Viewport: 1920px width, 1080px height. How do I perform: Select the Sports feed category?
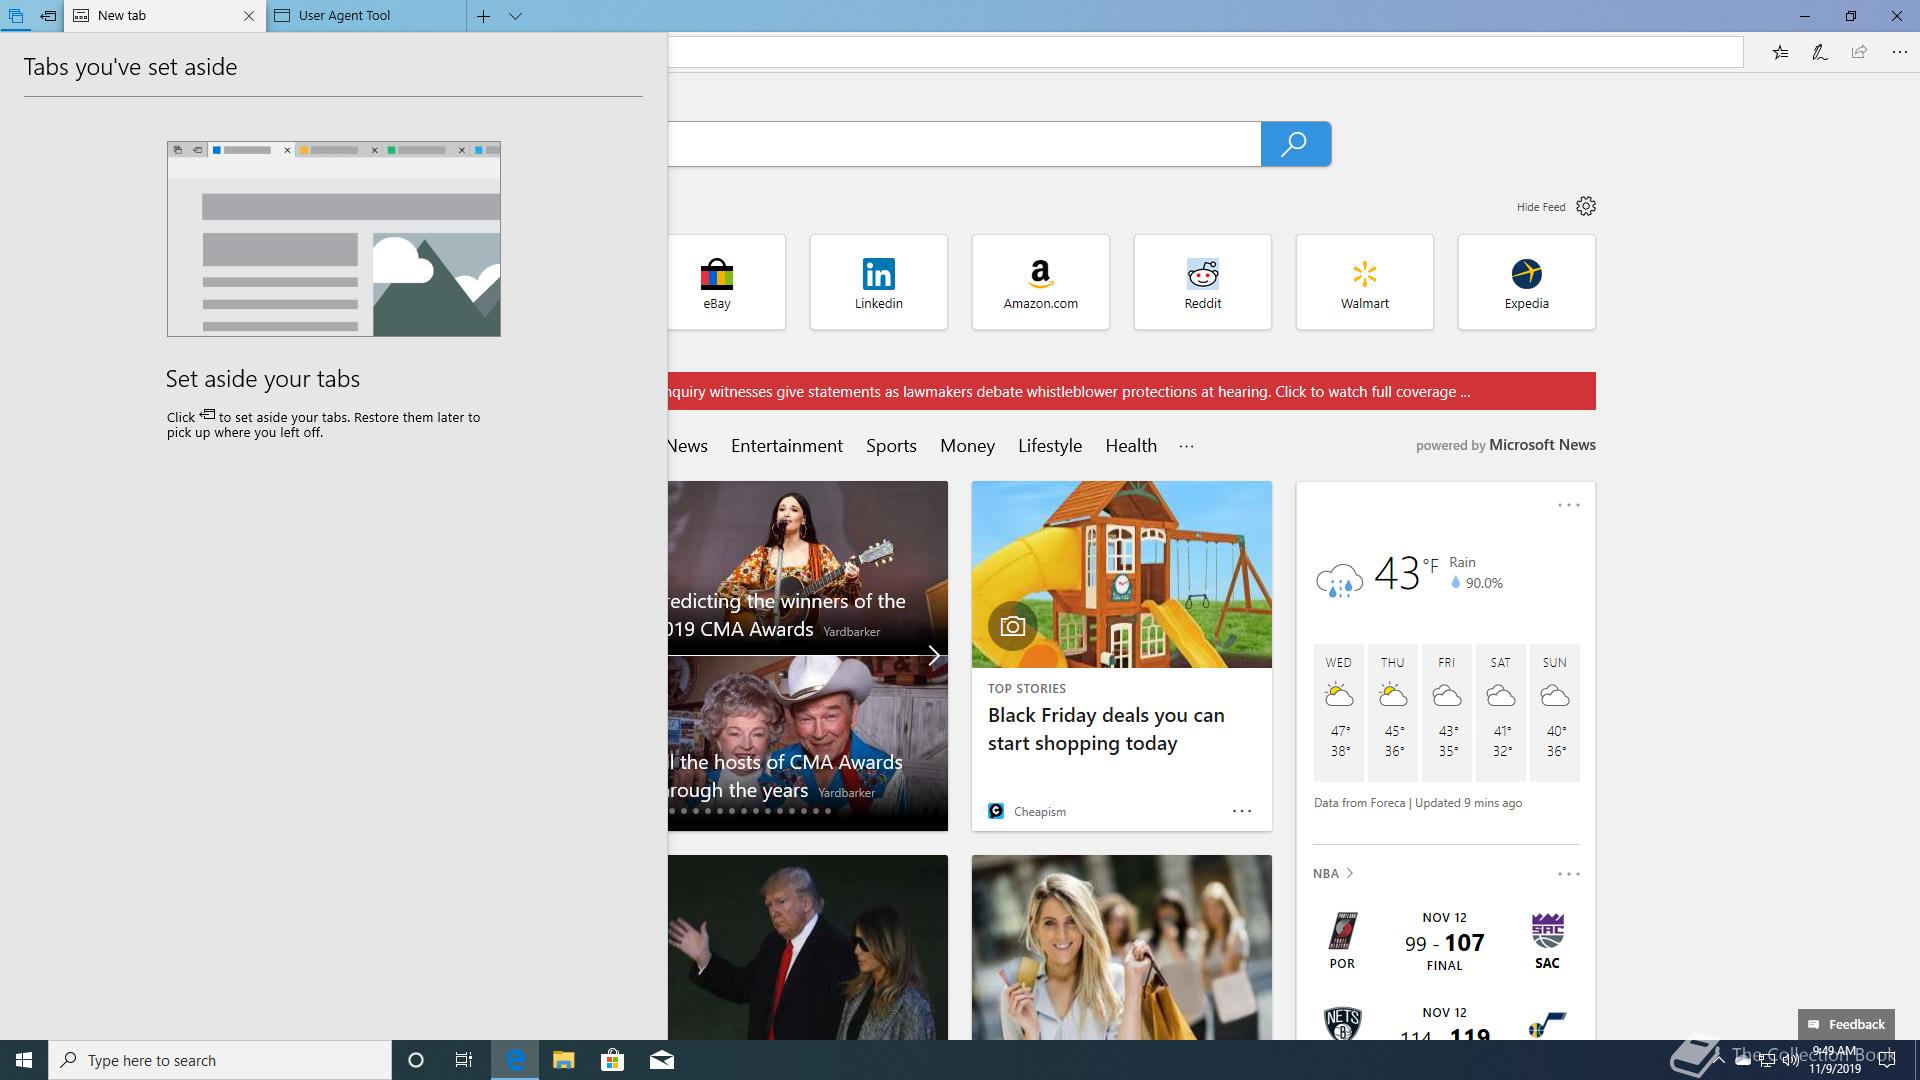pos(891,446)
